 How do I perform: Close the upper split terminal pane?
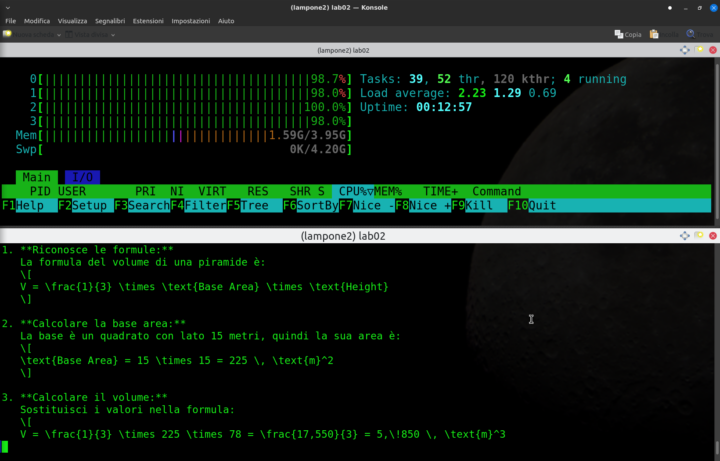[x=713, y=50]
